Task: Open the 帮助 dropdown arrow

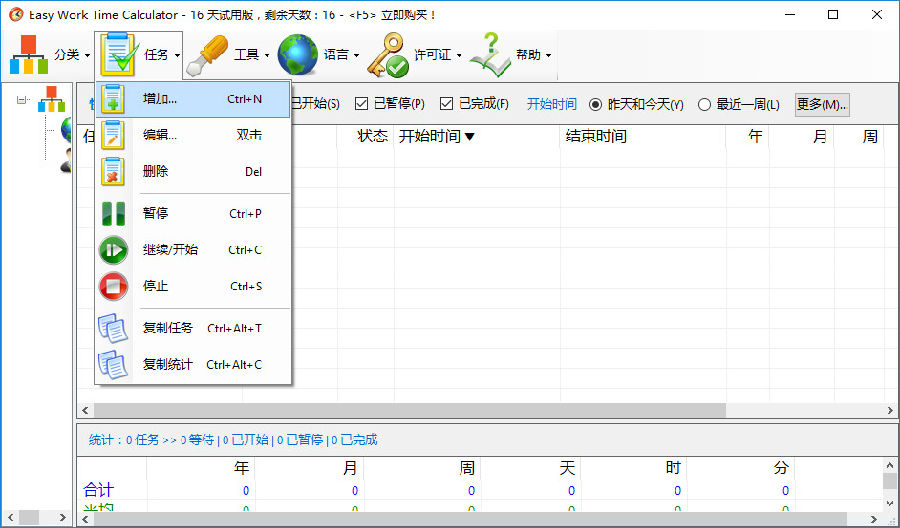Action: [549, 55]
